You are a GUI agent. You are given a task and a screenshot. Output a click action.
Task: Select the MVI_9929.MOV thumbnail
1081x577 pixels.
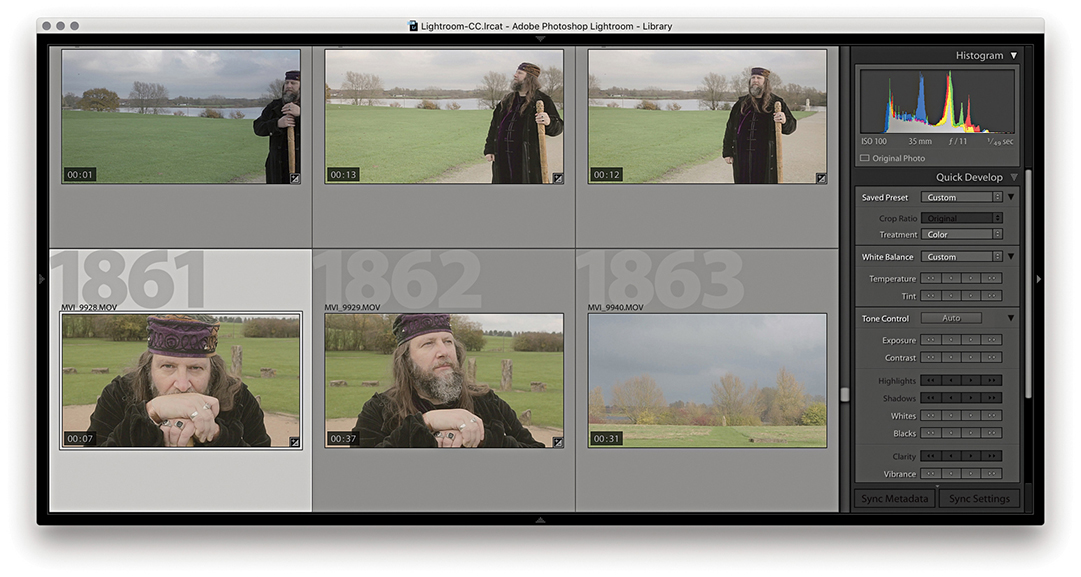click(444, 381)
